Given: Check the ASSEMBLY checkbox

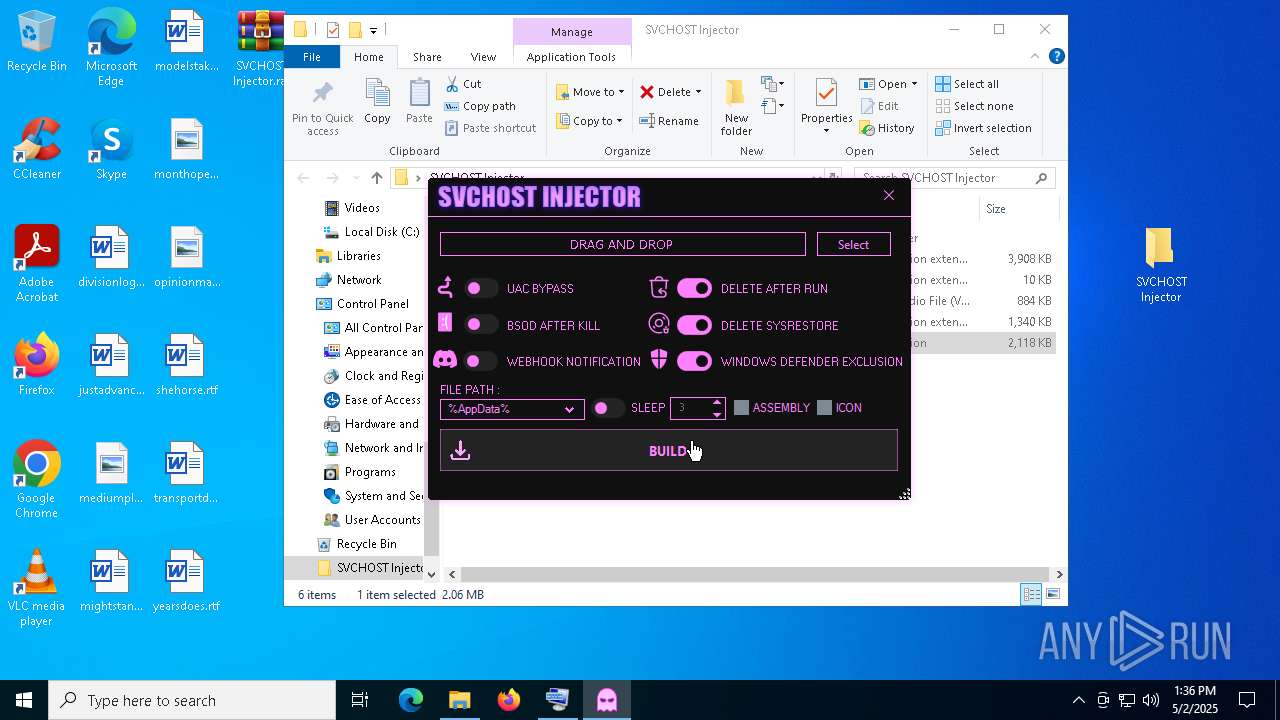Looking at the screenshot, I should coord(741,408).
